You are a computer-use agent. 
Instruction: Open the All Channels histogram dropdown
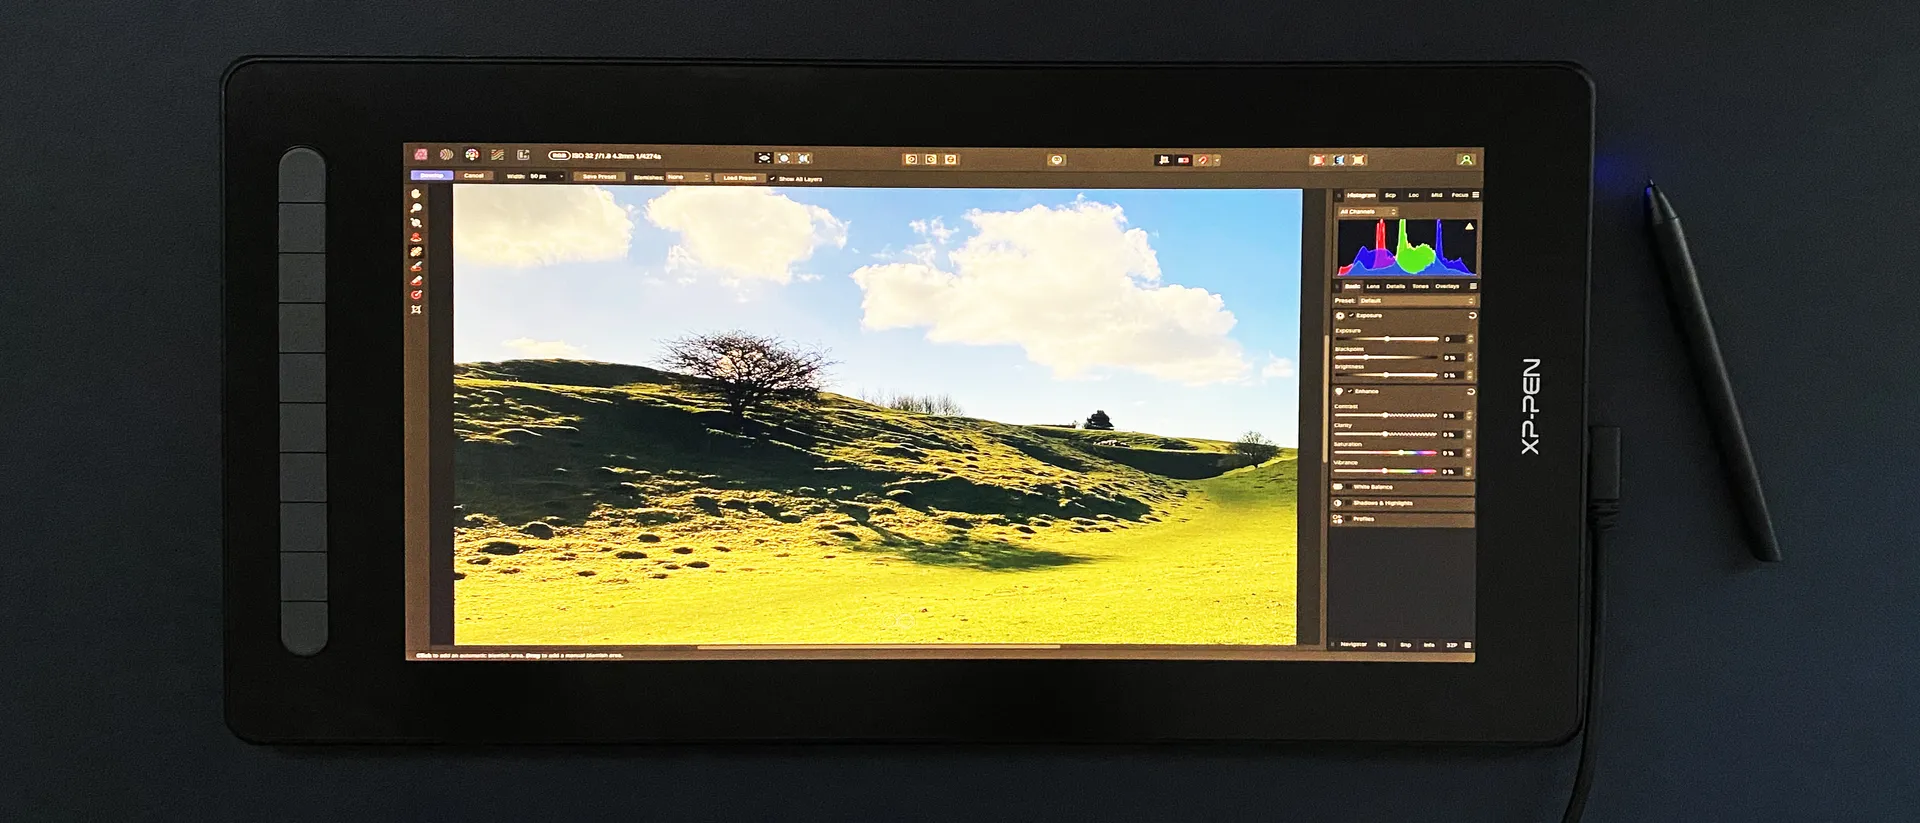coord(1367,212)
